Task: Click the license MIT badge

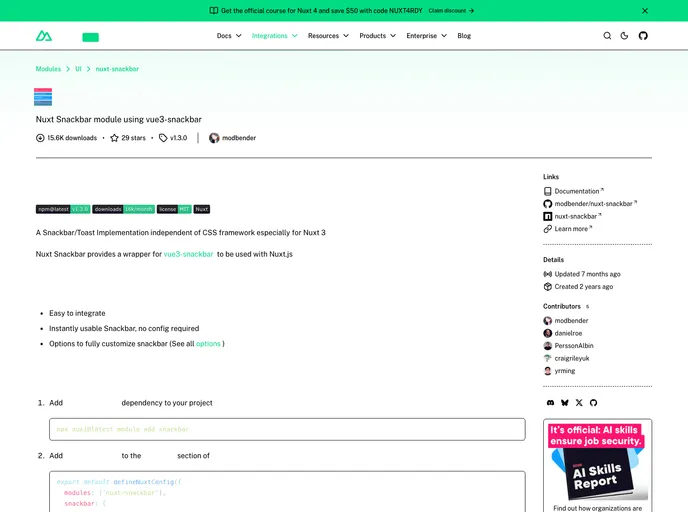Action: coord(174,209)
